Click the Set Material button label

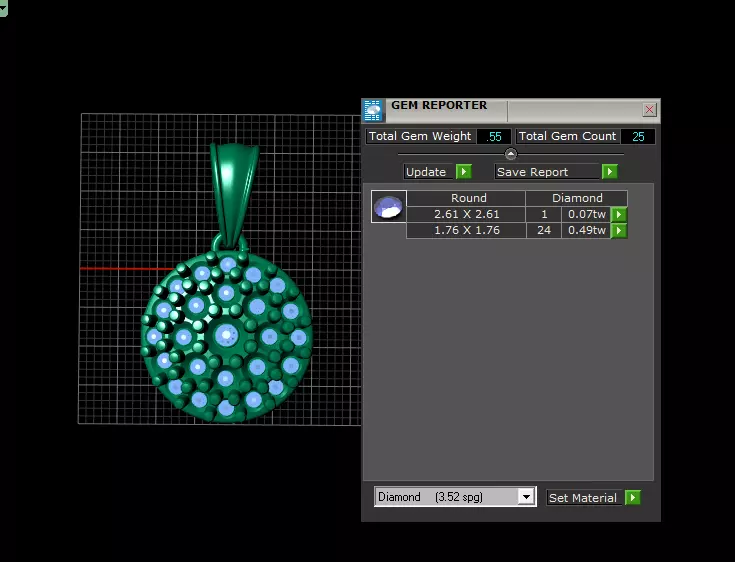tap(583, 498)
